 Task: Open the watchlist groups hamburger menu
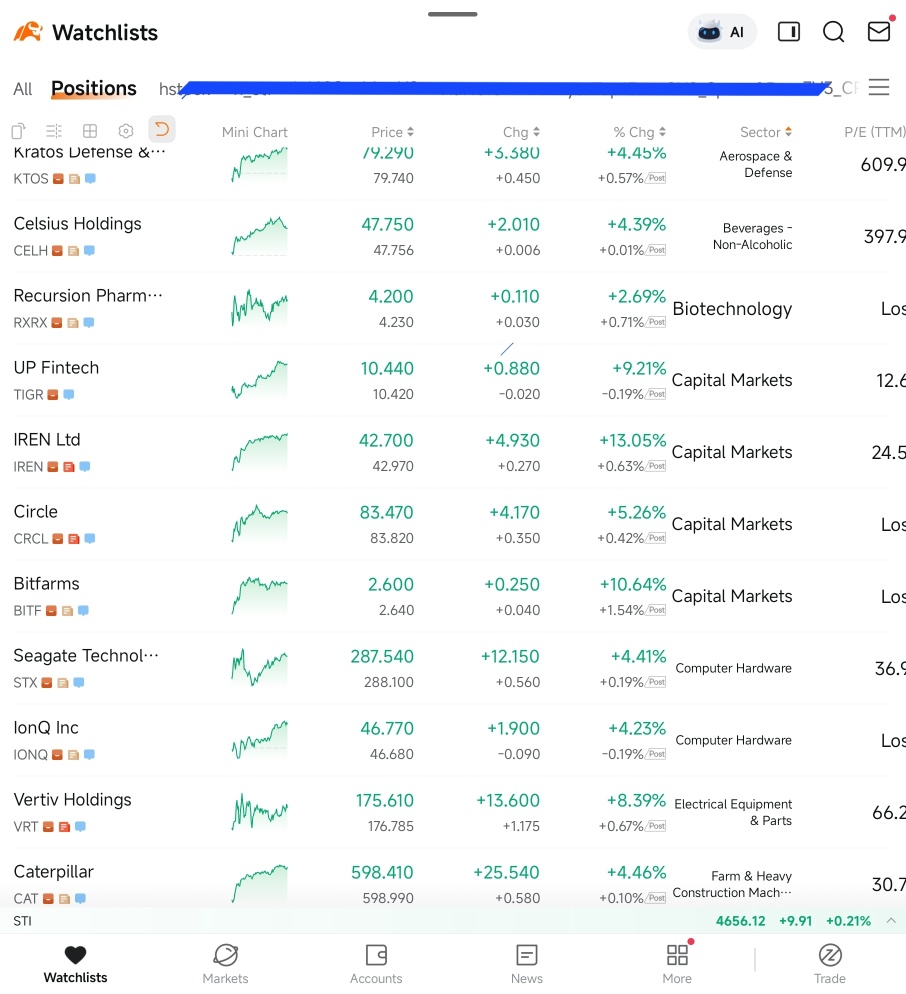point(879,87)
